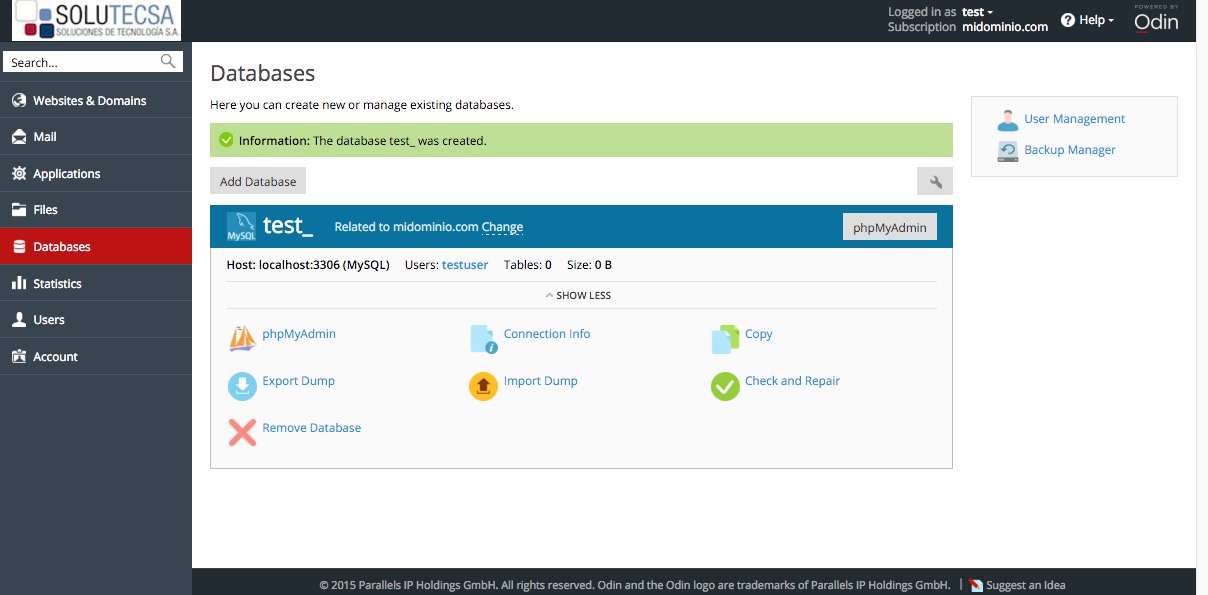
Task: Click the Size: 0 B text
Action: point(589,265)
